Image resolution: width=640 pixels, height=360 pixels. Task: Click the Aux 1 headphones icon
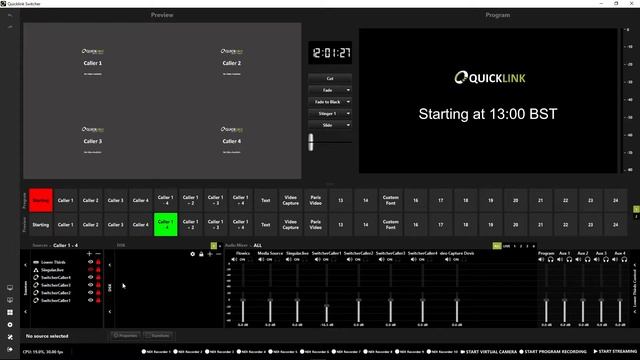point(569,260)
